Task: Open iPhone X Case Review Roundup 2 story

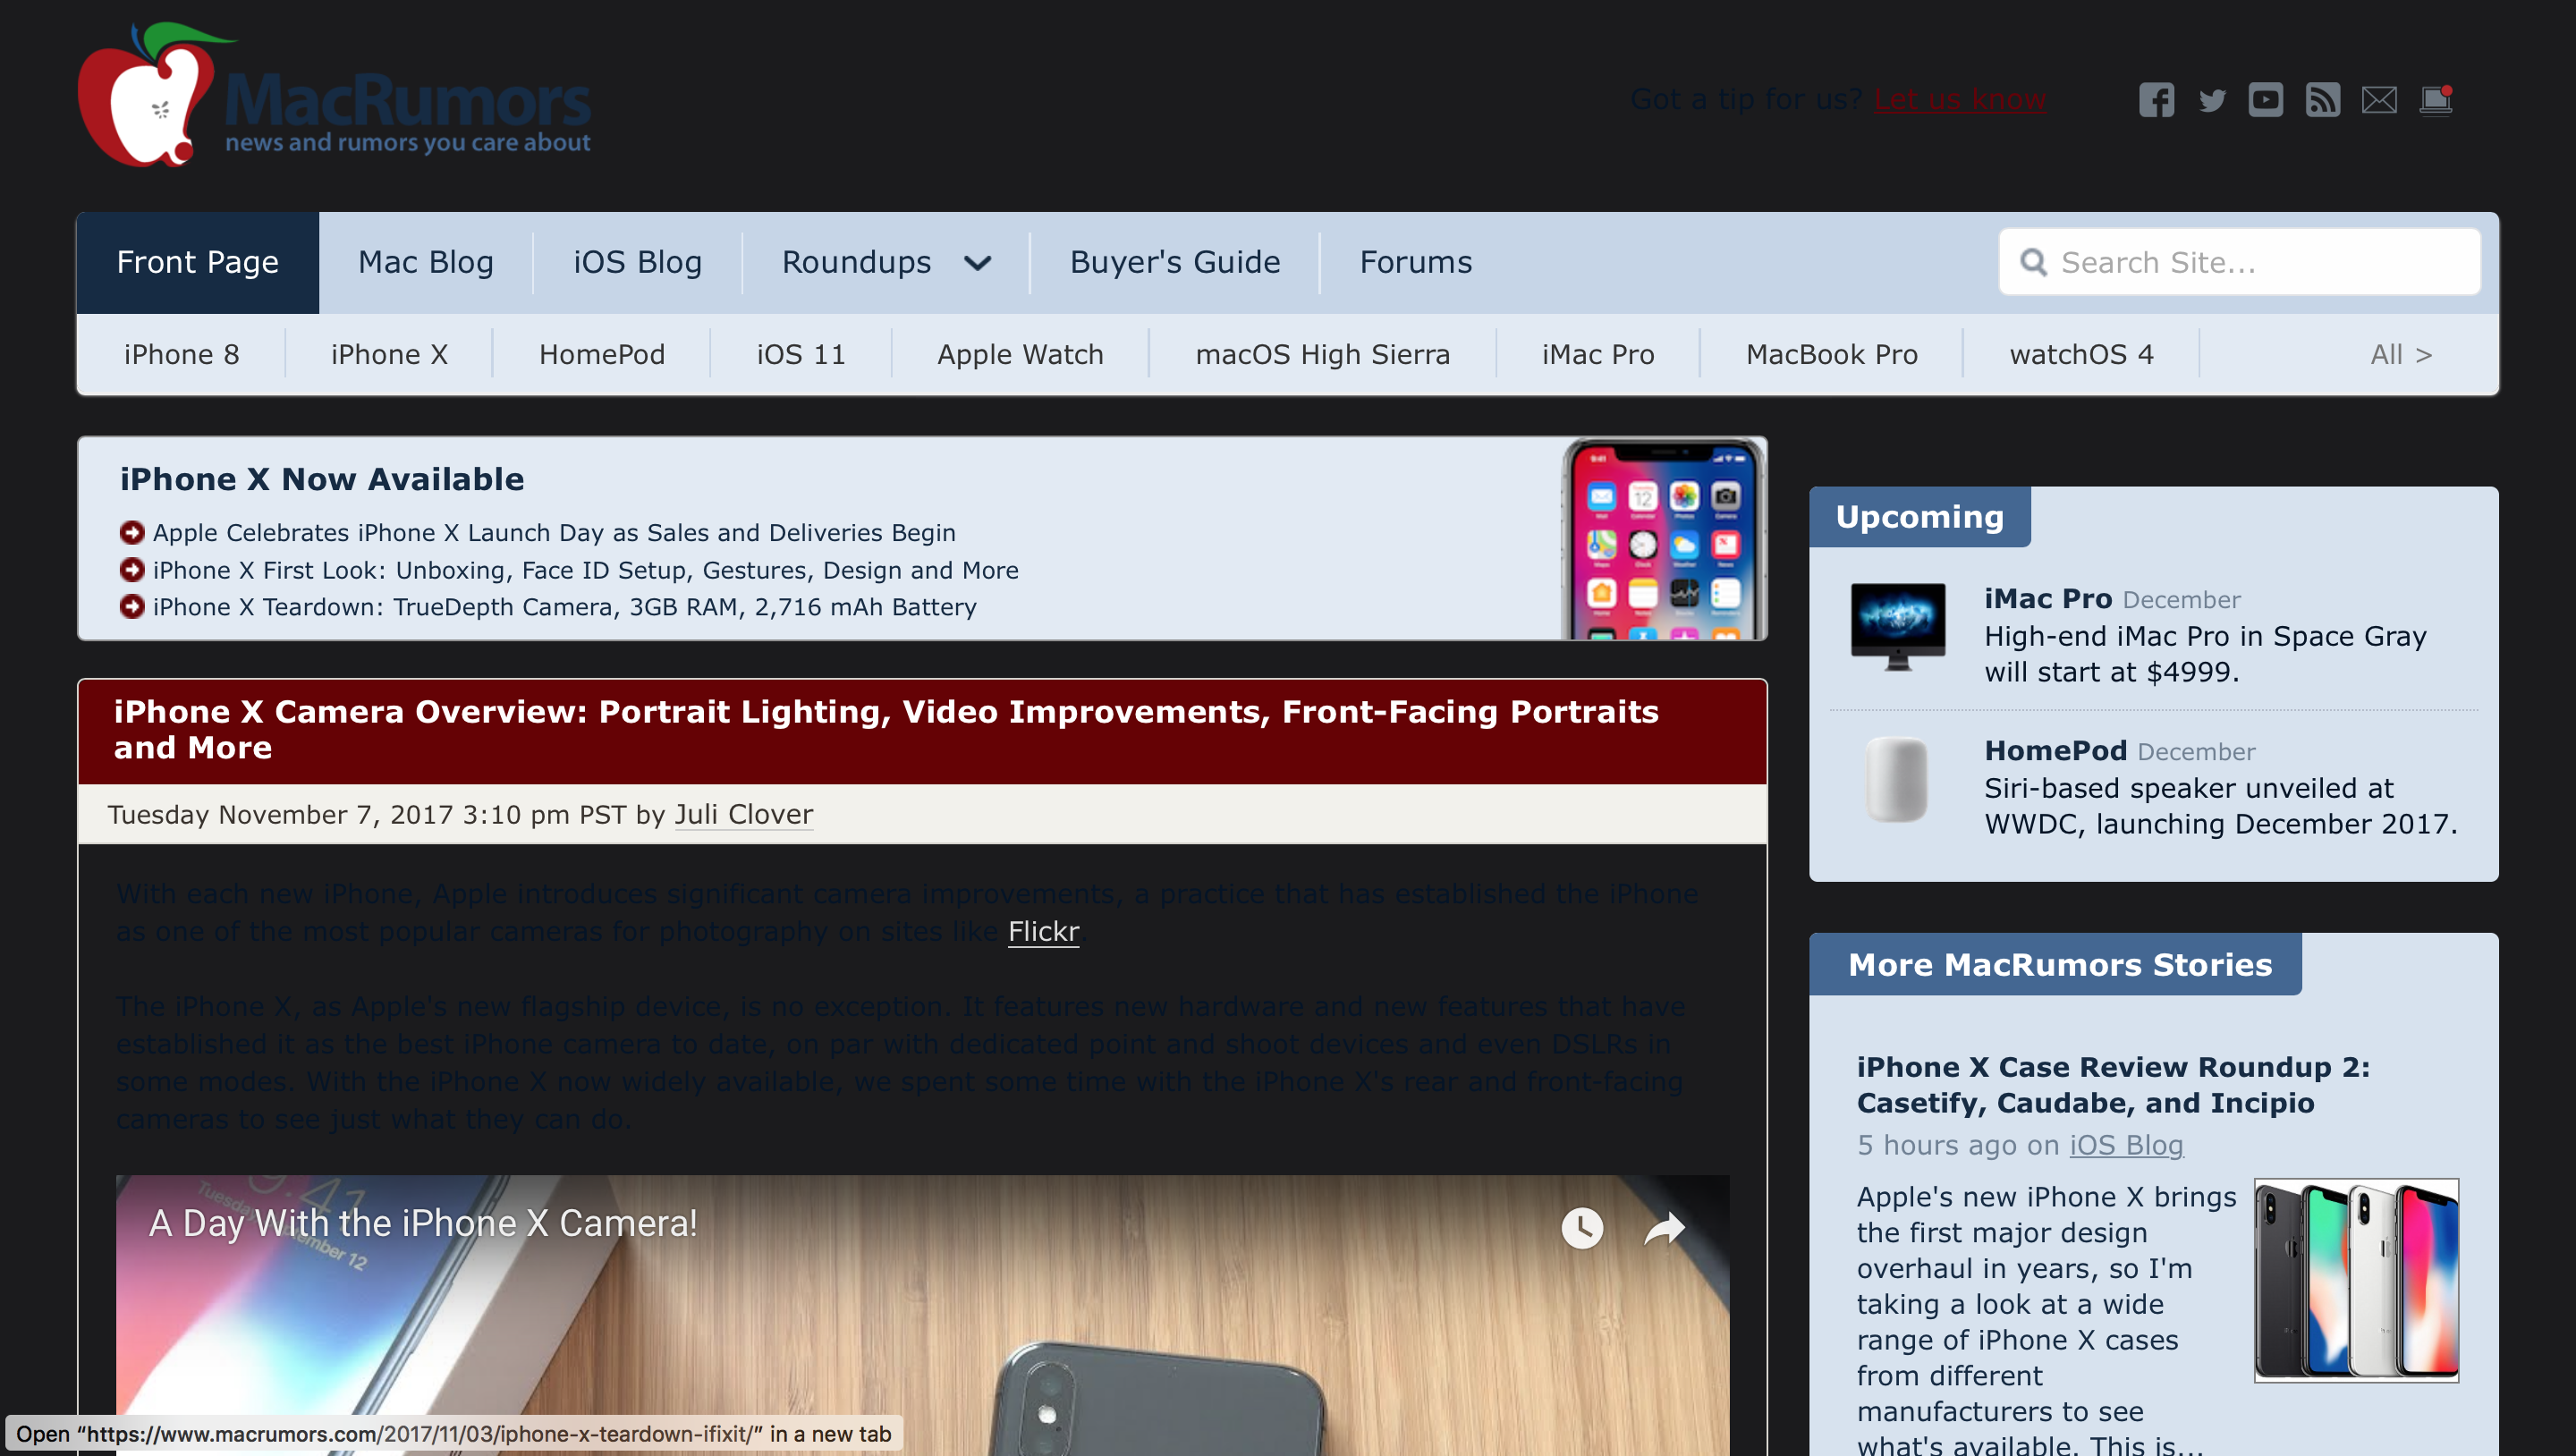Action: pos(2113,1085)
